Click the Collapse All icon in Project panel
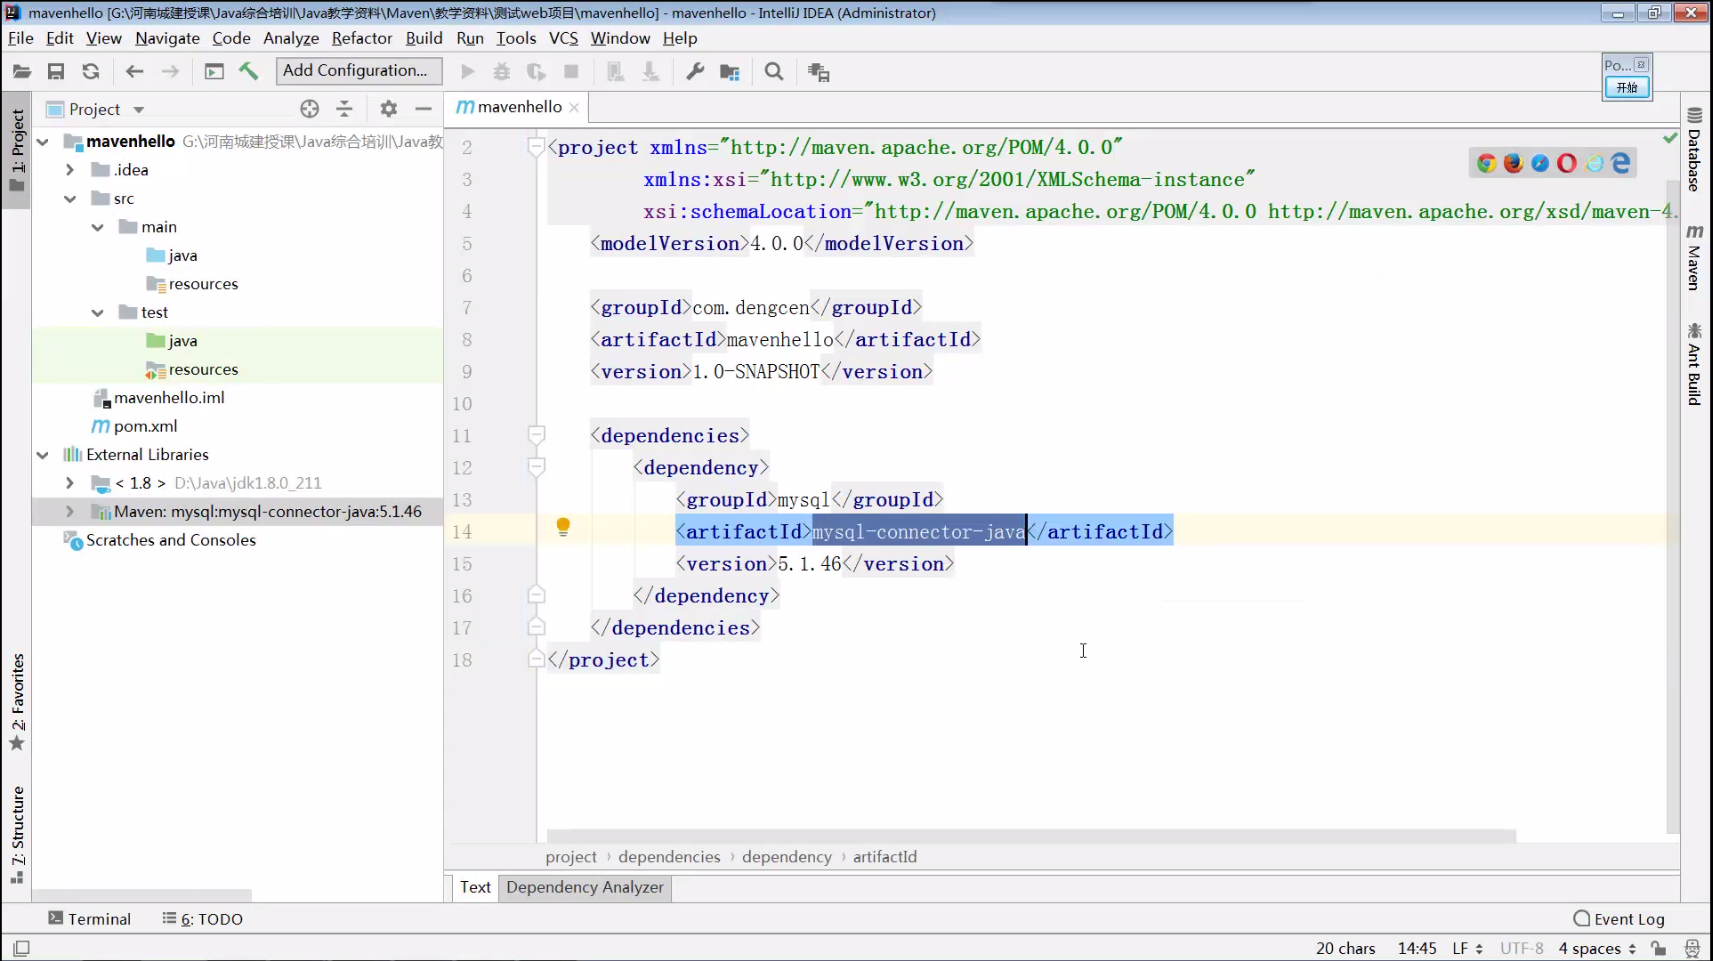1713x961 pixels. click(x=344, y=109)
